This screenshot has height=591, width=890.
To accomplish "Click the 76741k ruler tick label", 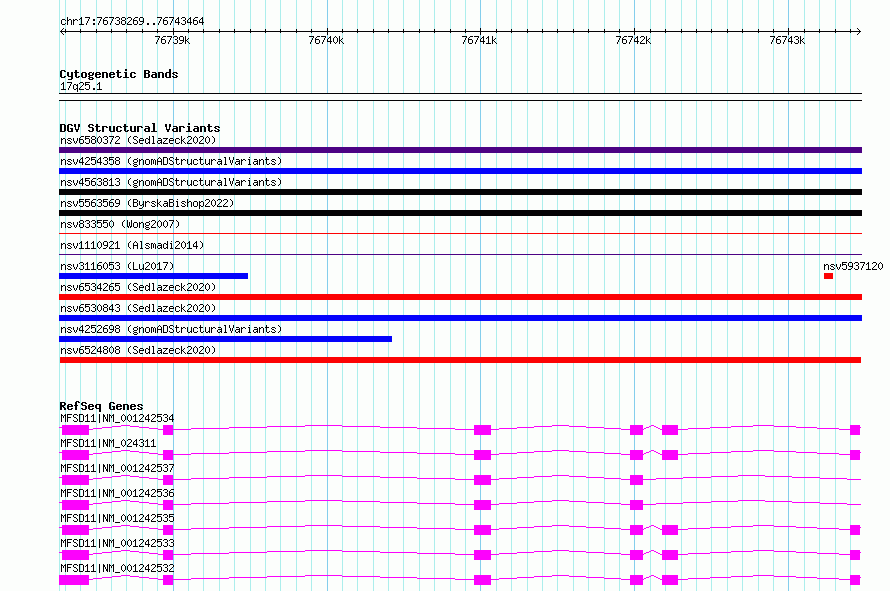I will (x=479, y=40).
